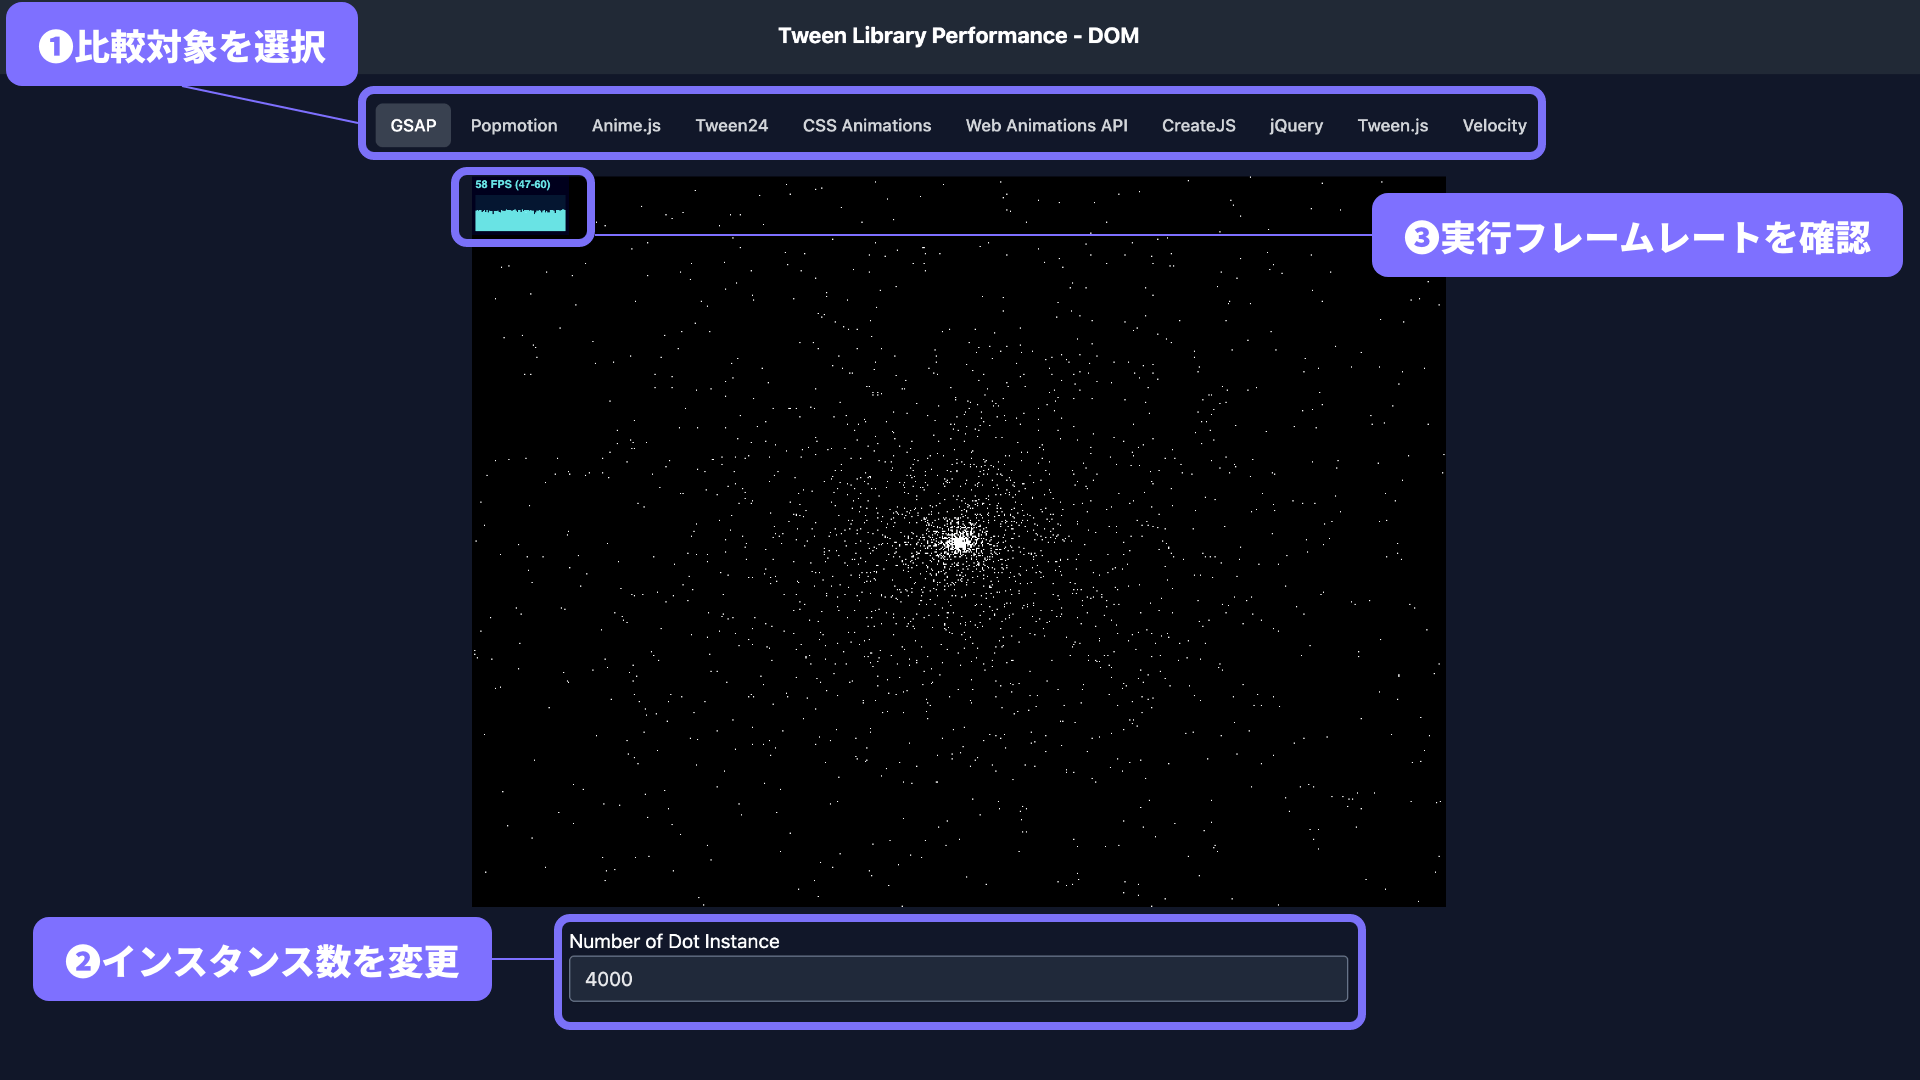Click the 'Number of Dot Instance' label
1920x1080 pixels.
pyautogui.click(x=674, y=942)
